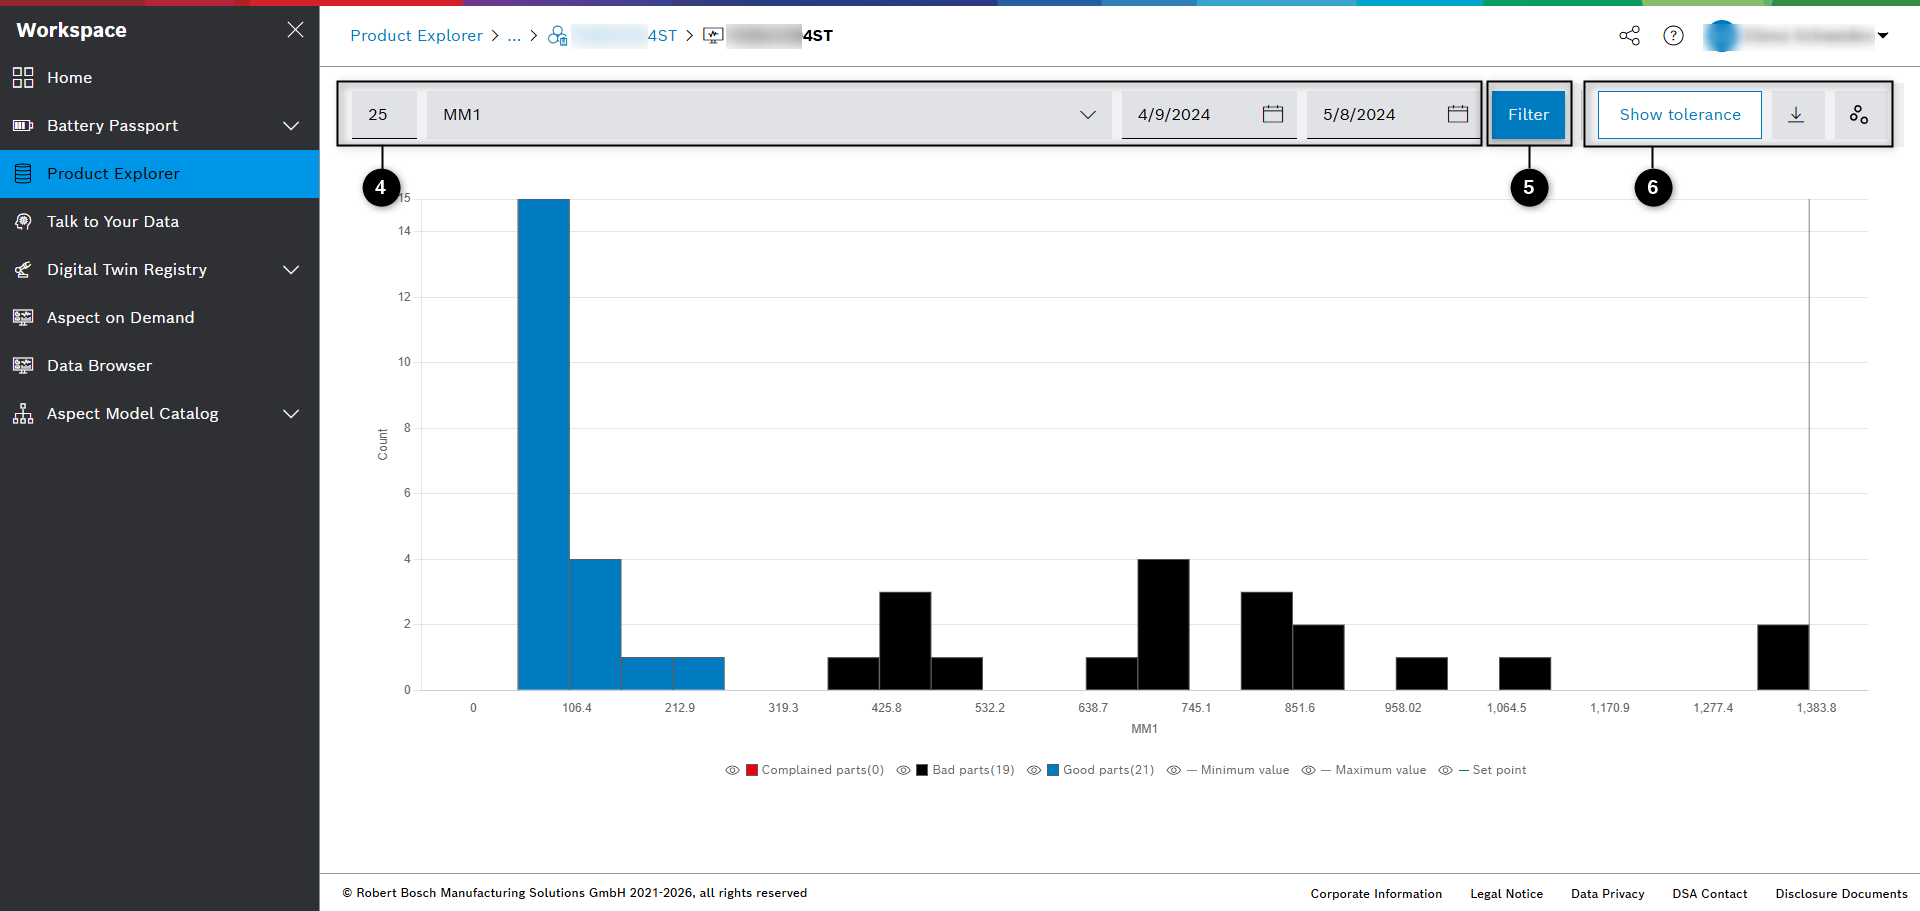The width and height of the screenshot is (1920, 911).
Task: Click the Talk to Your Data icon
Action: 23,222
